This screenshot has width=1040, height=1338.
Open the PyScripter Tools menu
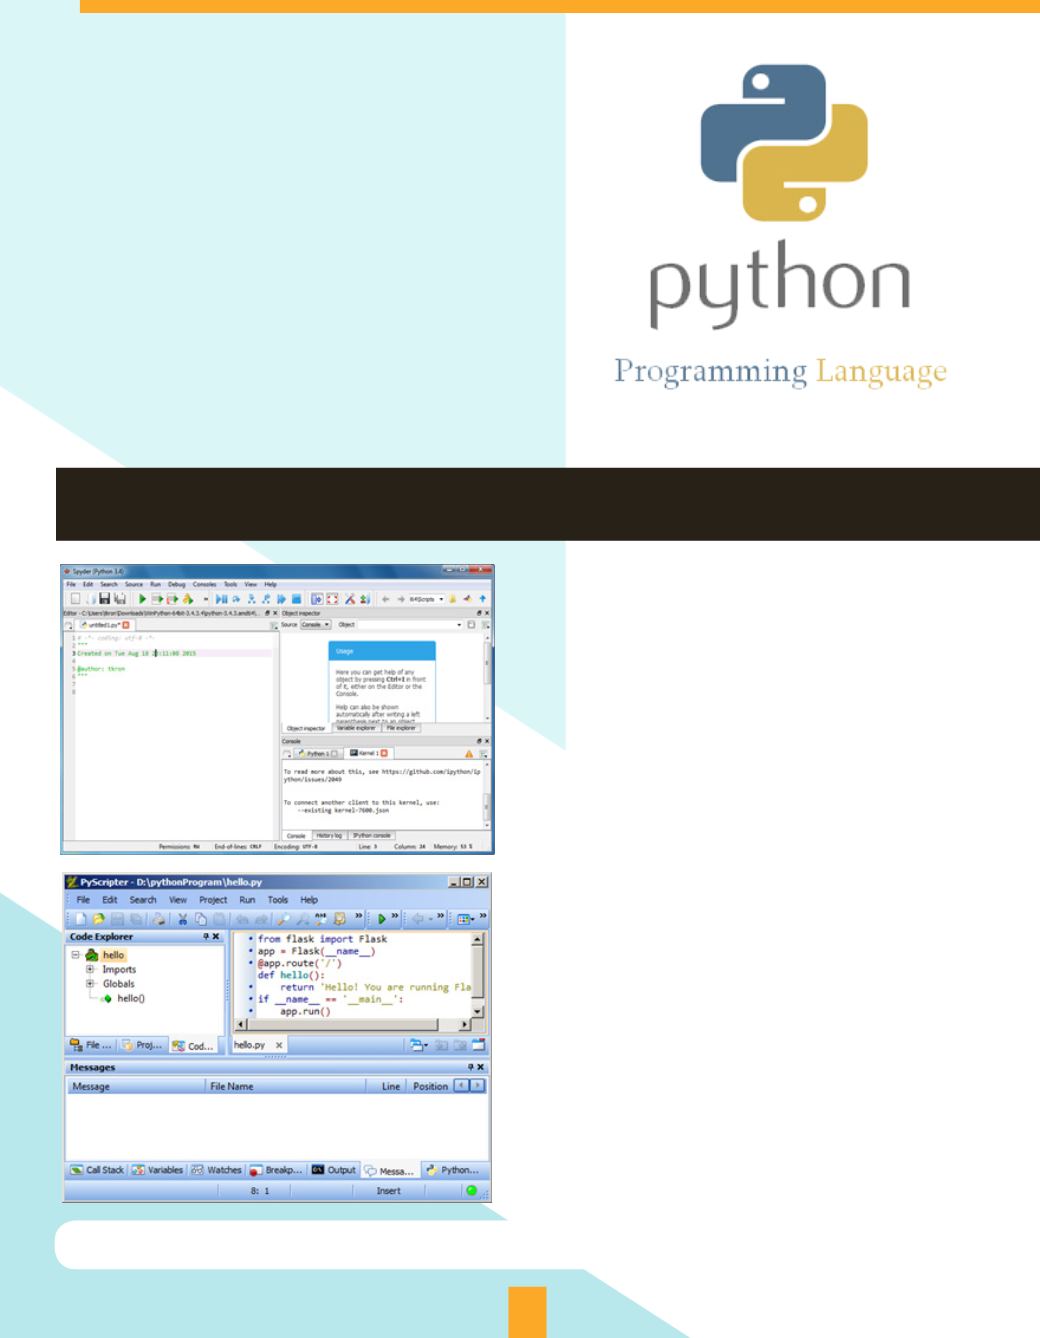[x=278, y=900]
